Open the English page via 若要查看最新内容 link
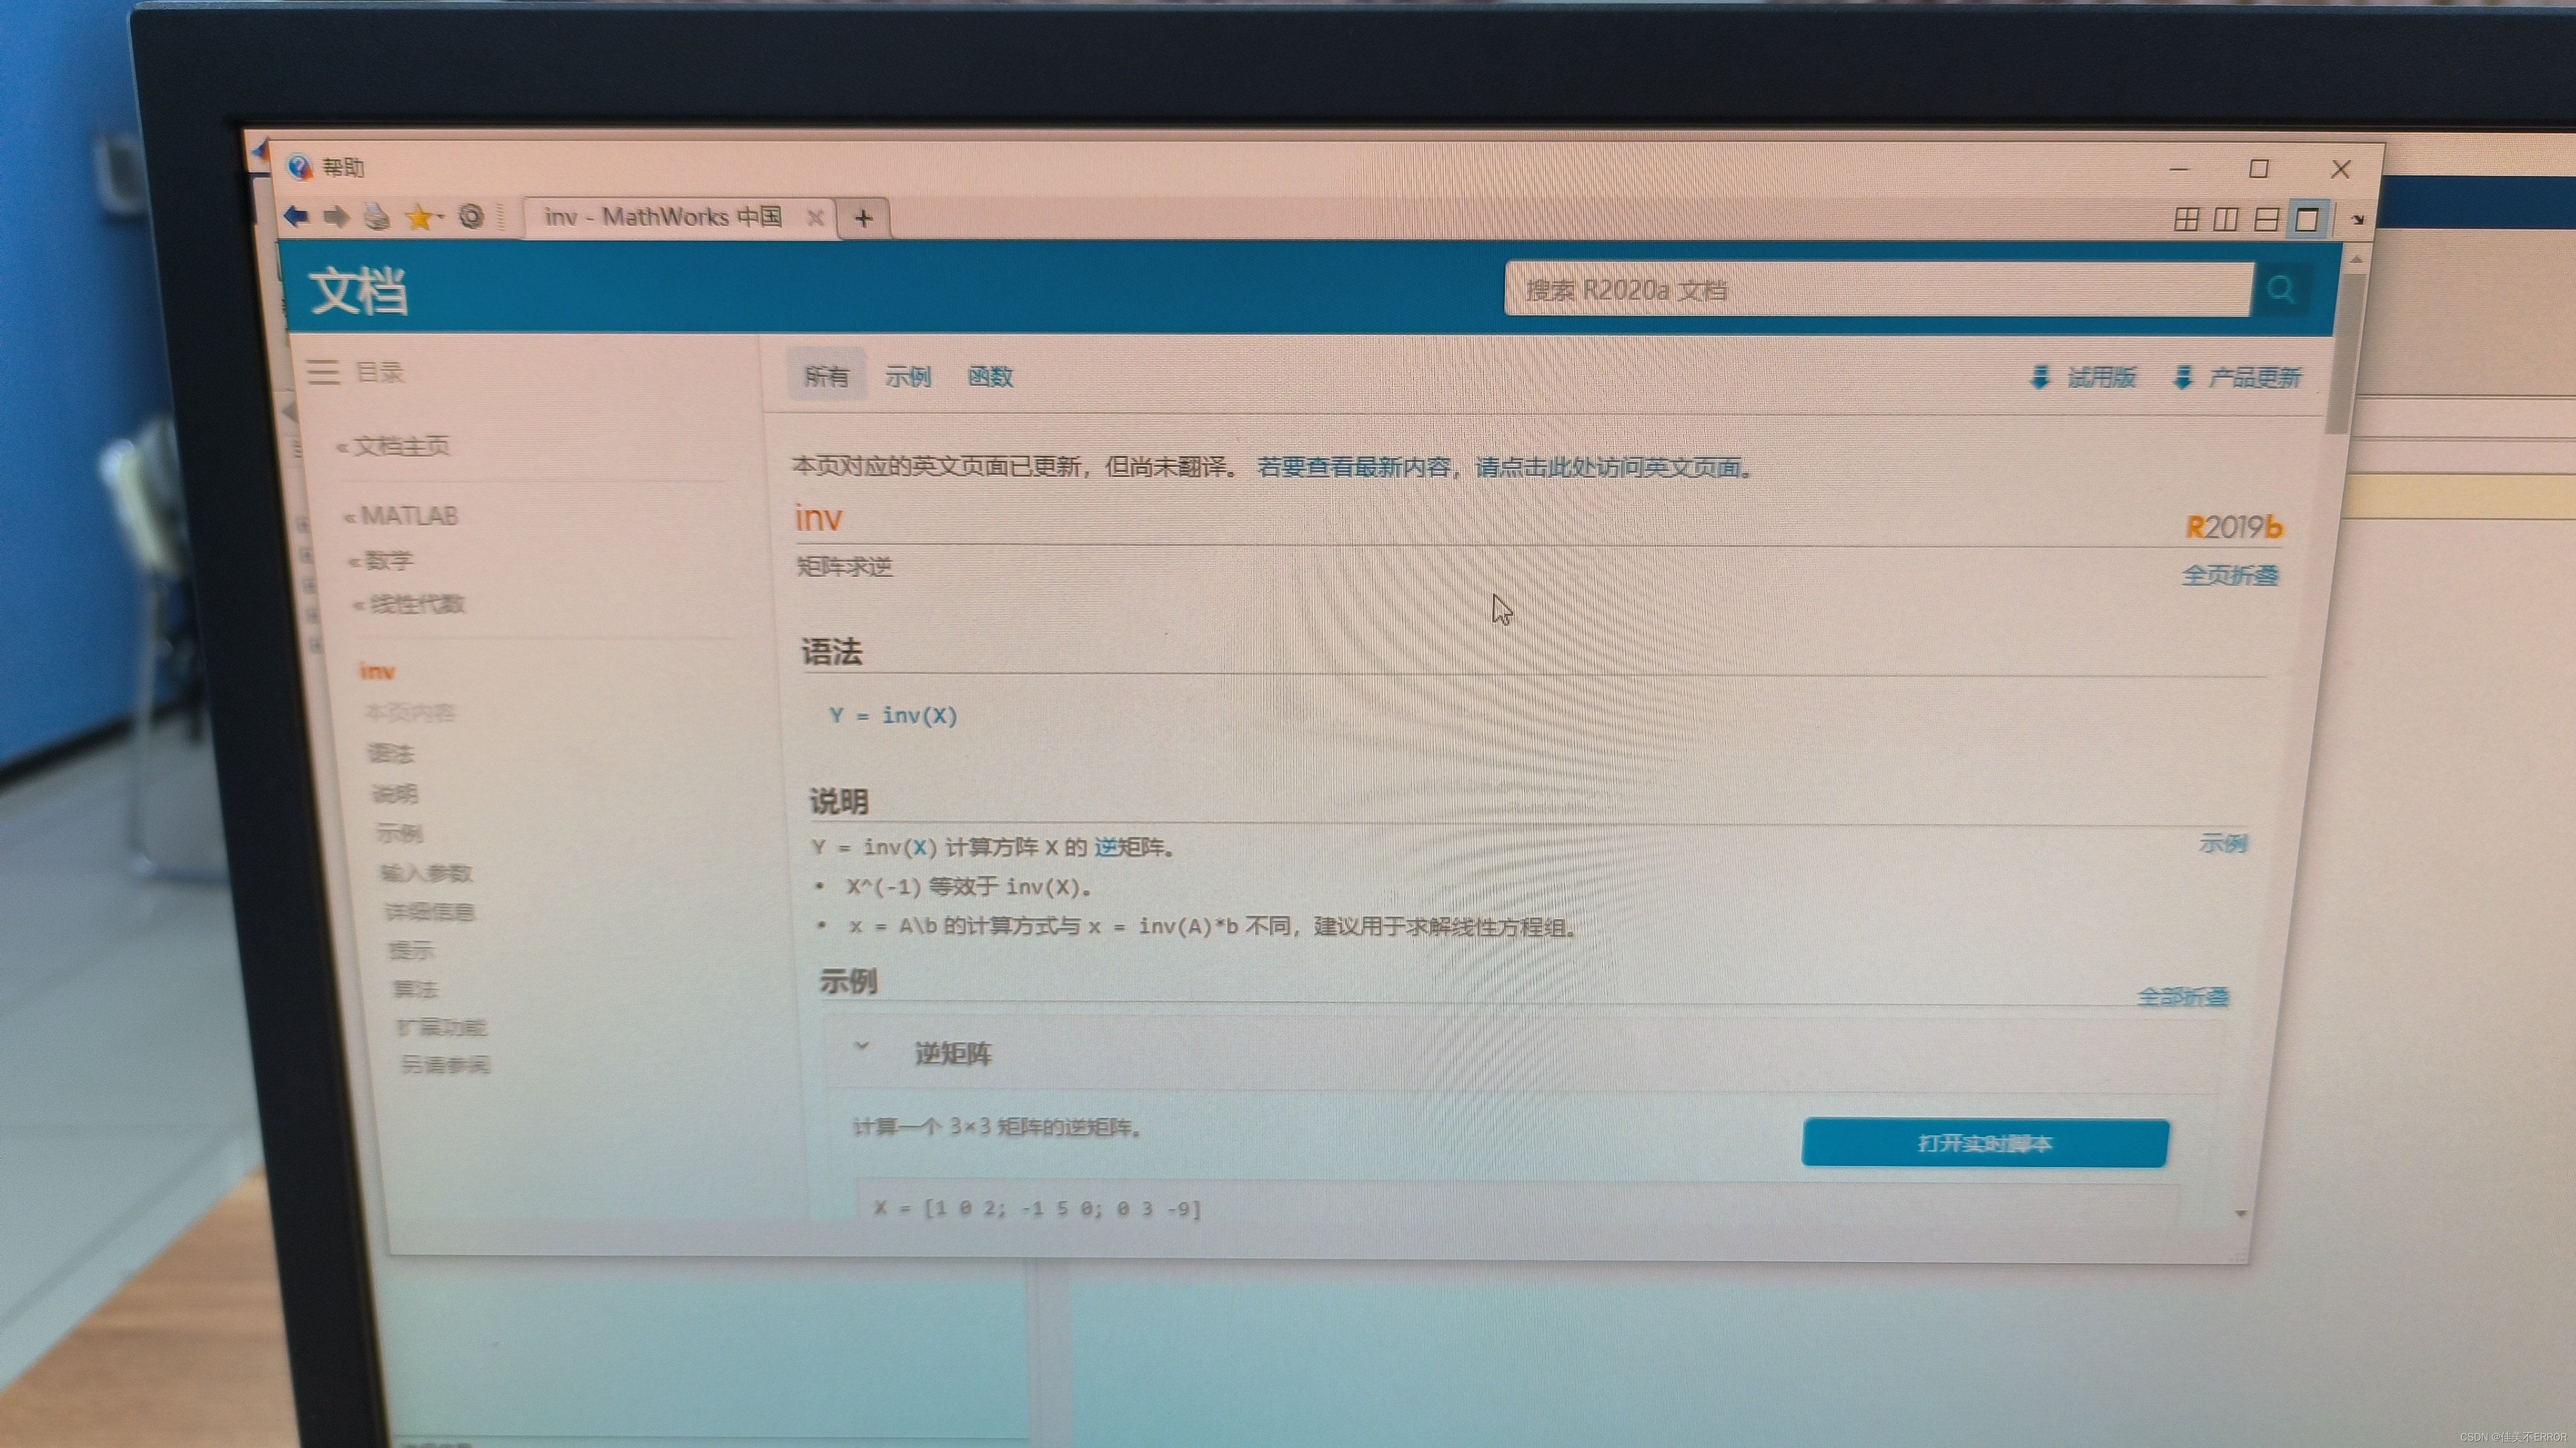Image resolution: width=2576 pixels, height=1448 pixels. [x=1504, y=467]
